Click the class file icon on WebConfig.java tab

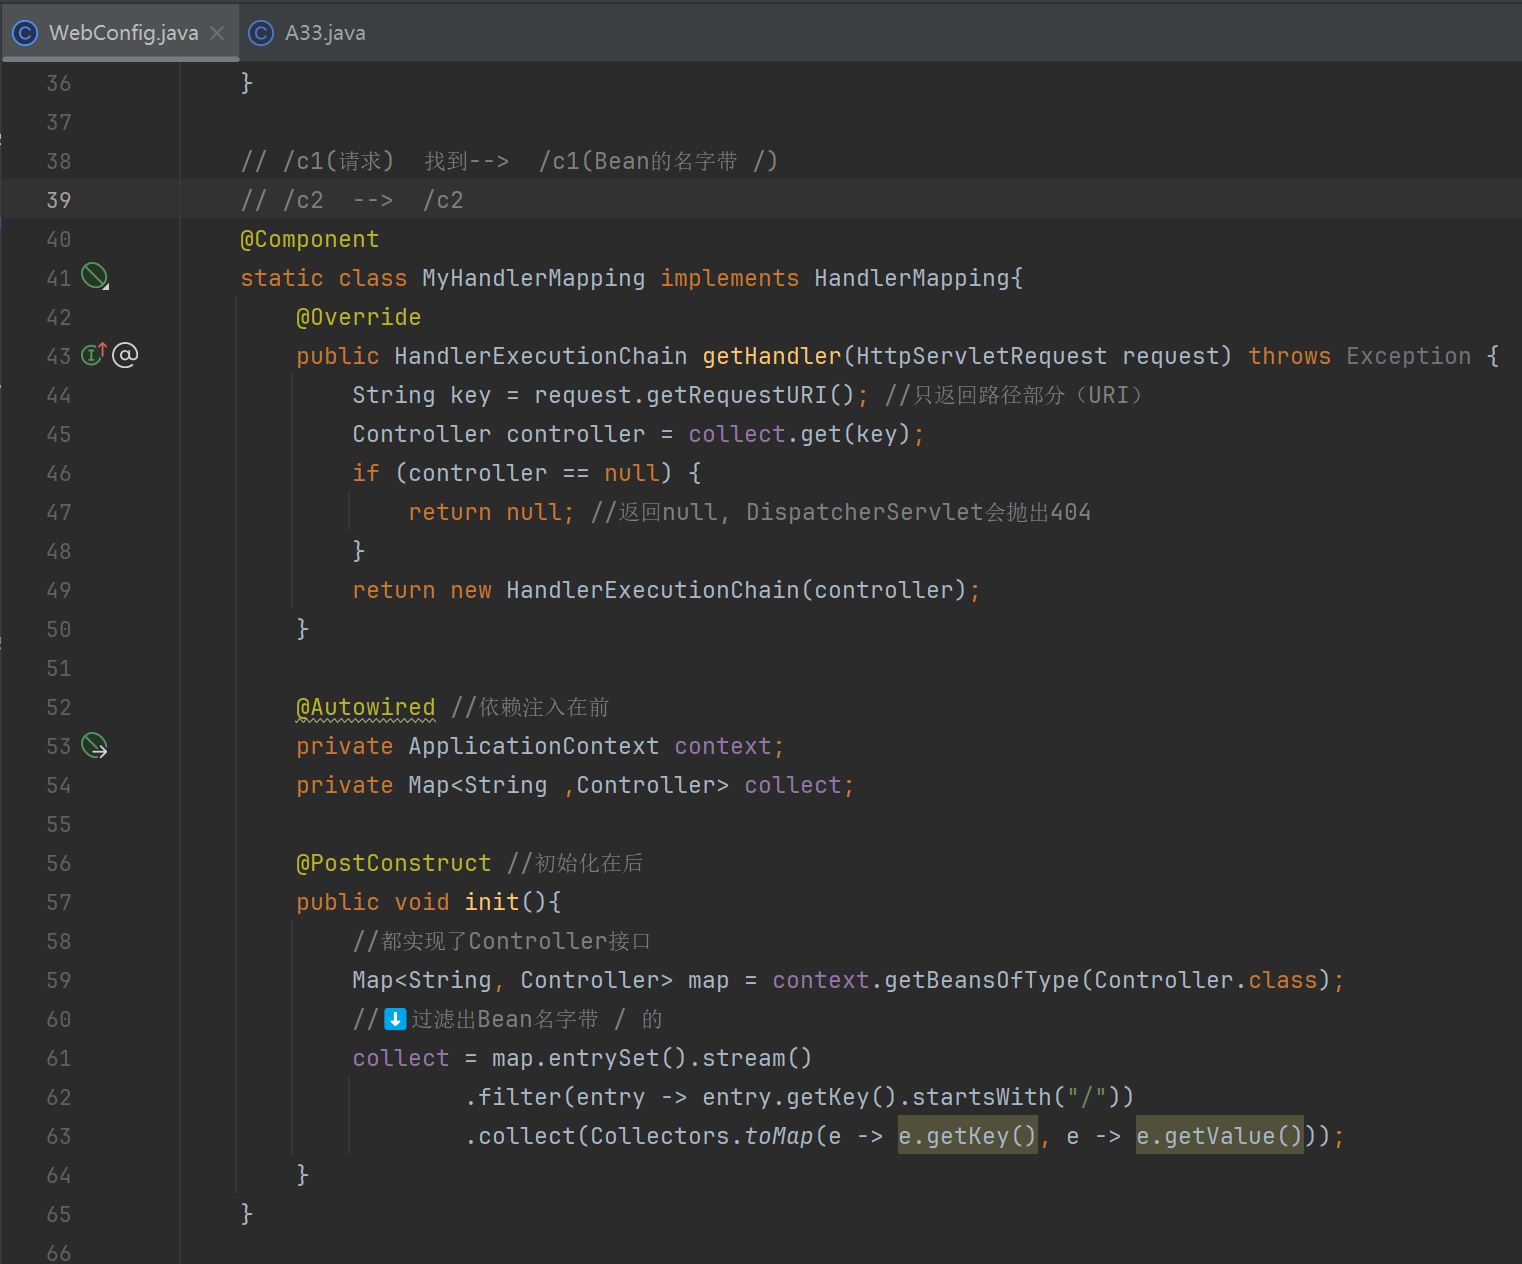25,33
